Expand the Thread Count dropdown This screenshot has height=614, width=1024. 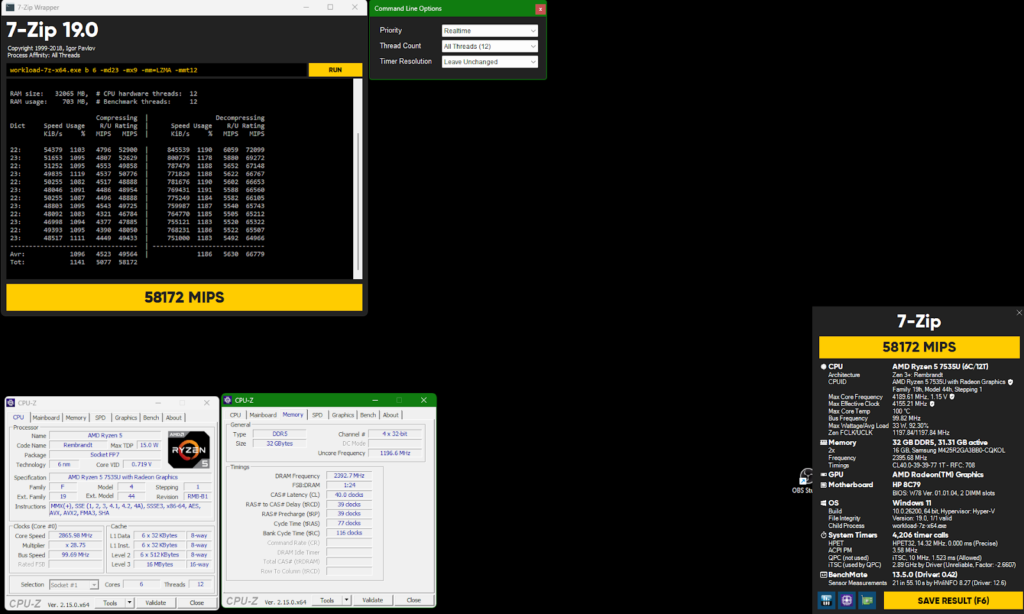point(490,46)
